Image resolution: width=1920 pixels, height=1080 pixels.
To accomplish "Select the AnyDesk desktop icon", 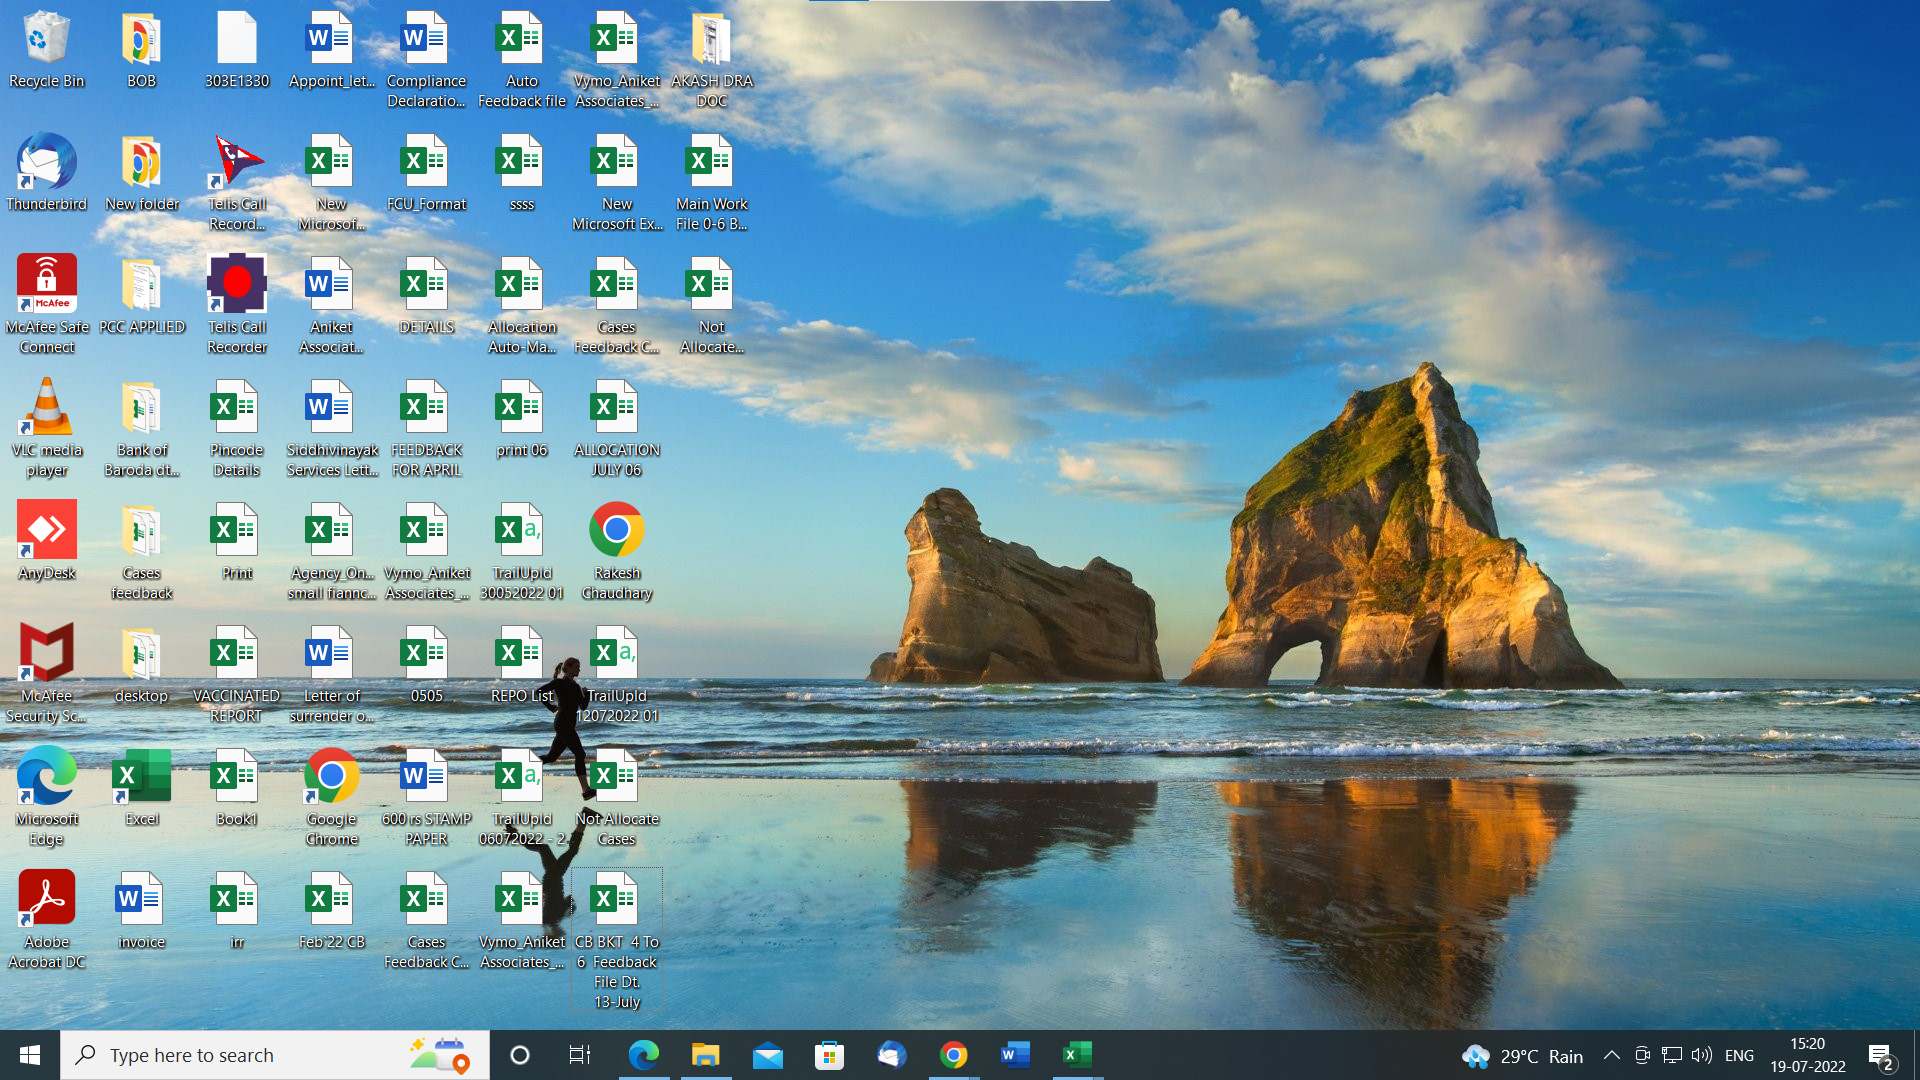I will [x=46, y=540].
